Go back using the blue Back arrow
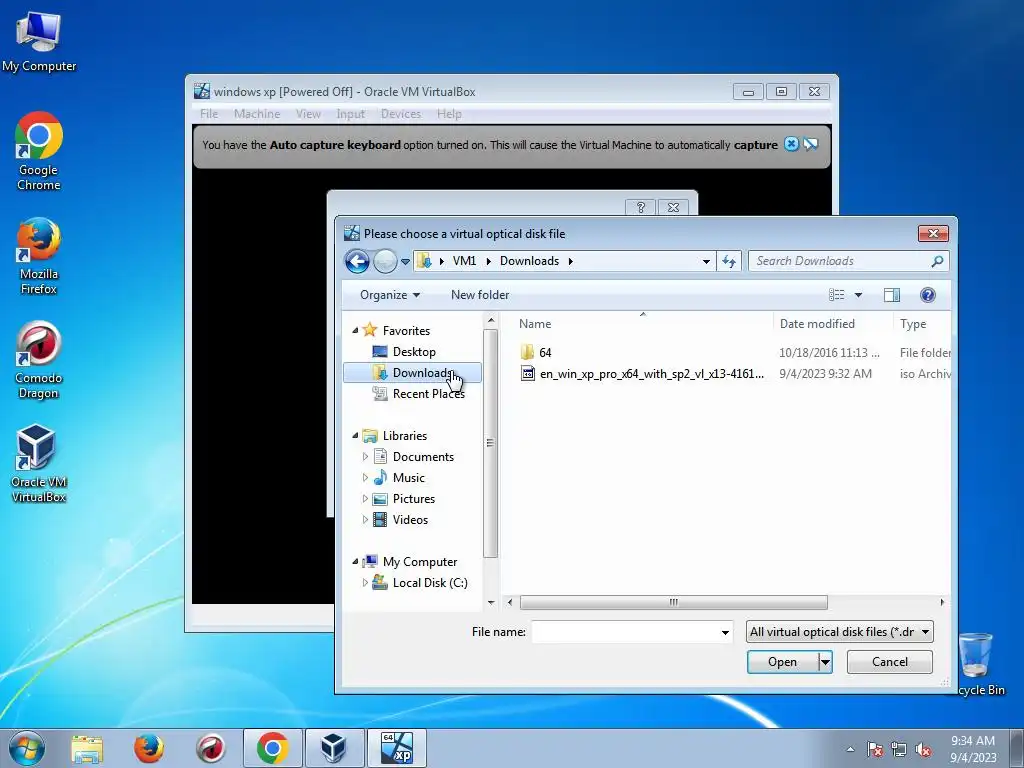The width and height of the screenshot is (1024, 768). (x=357, y=262)
